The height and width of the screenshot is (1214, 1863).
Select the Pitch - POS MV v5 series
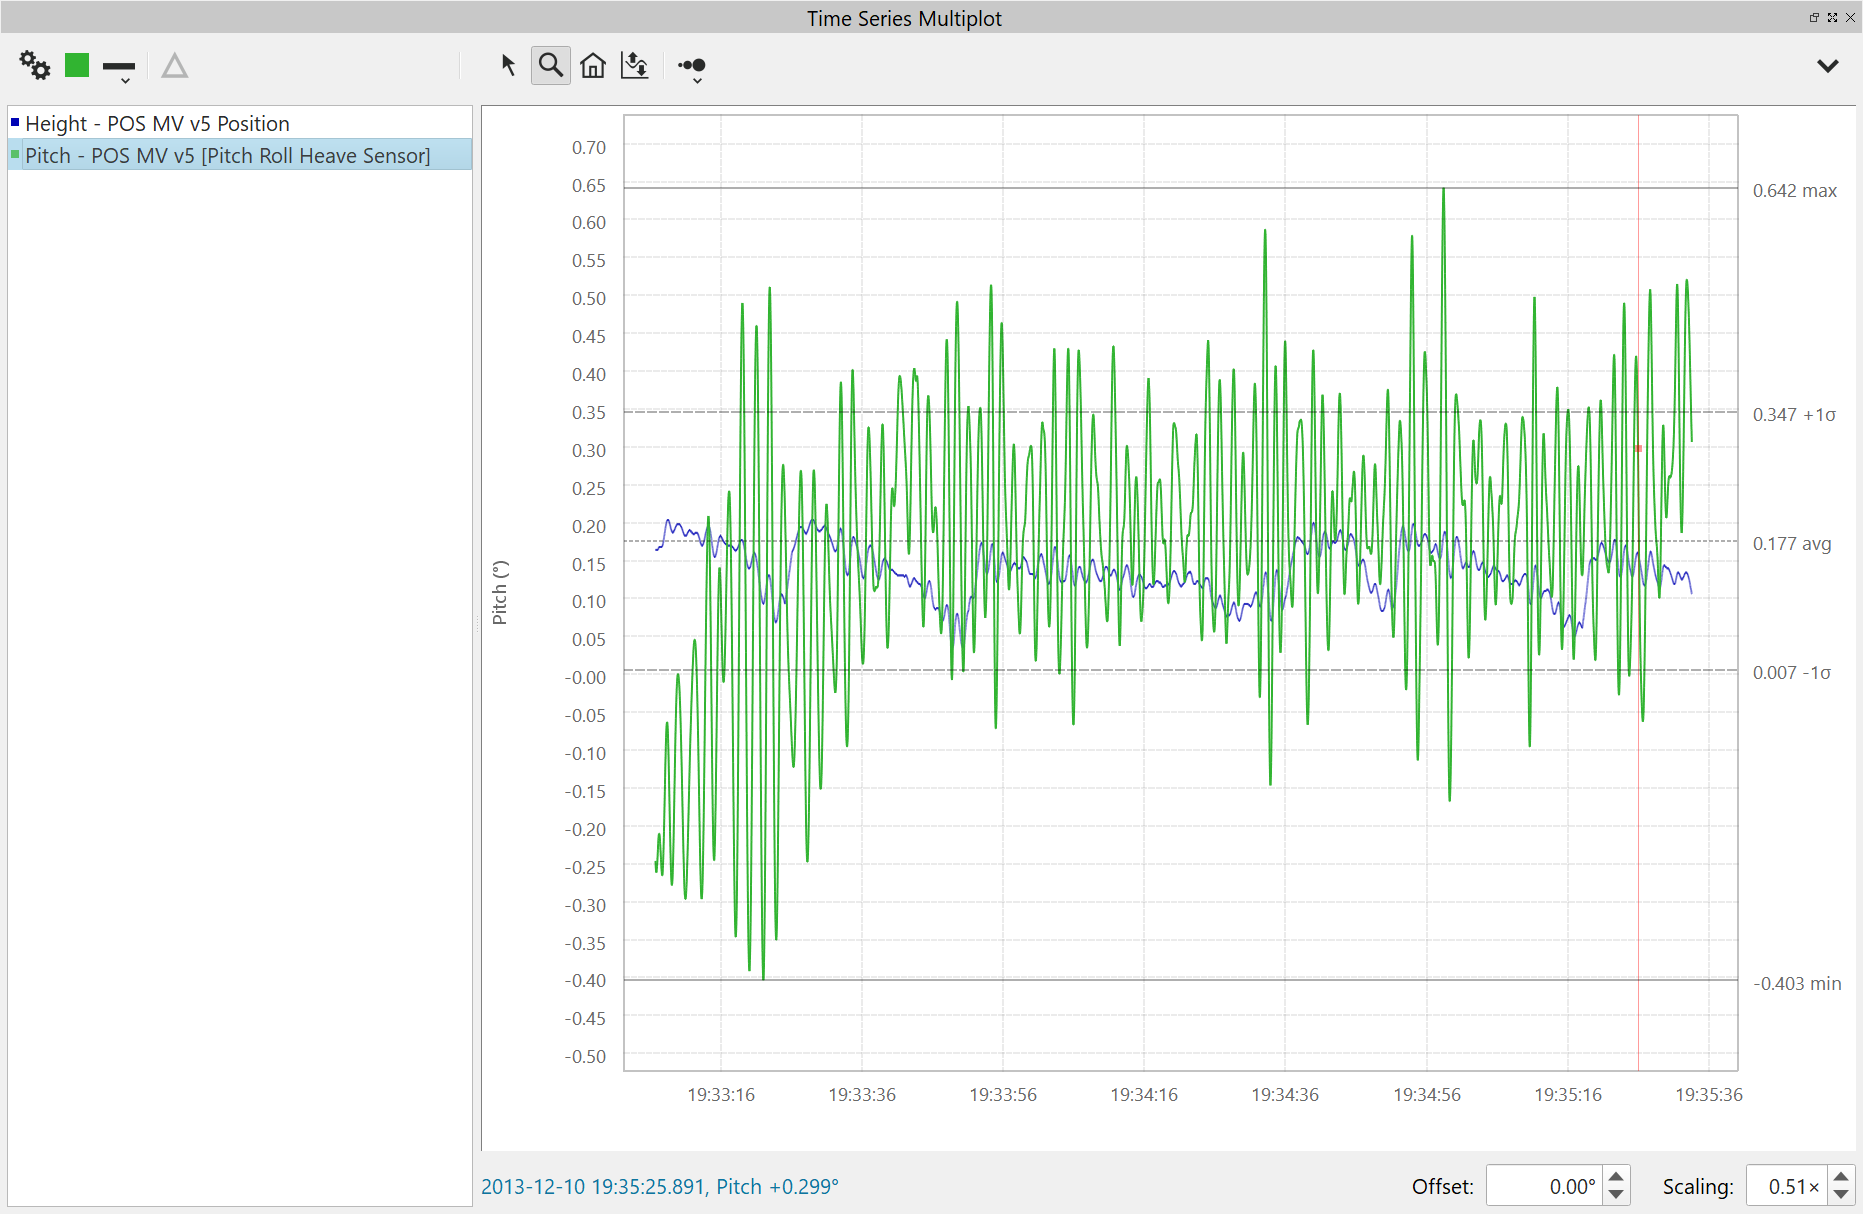tap(227, 155)
